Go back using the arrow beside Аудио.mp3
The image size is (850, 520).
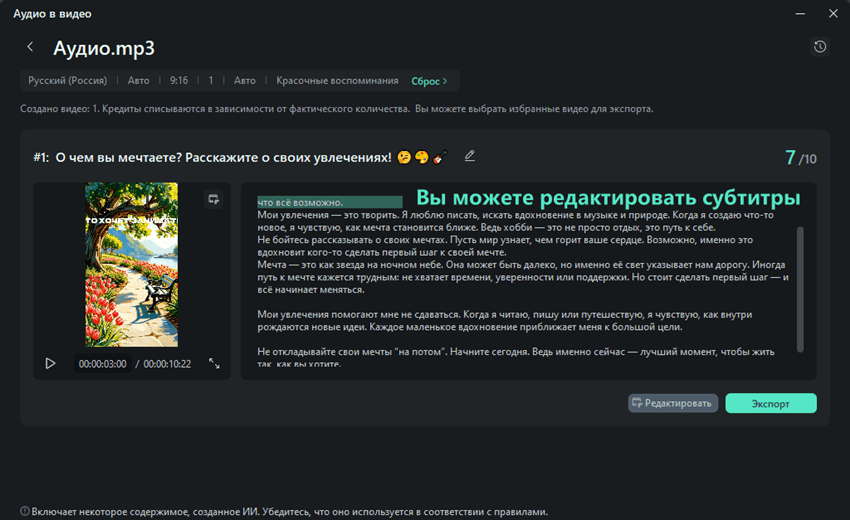(31, 47)
